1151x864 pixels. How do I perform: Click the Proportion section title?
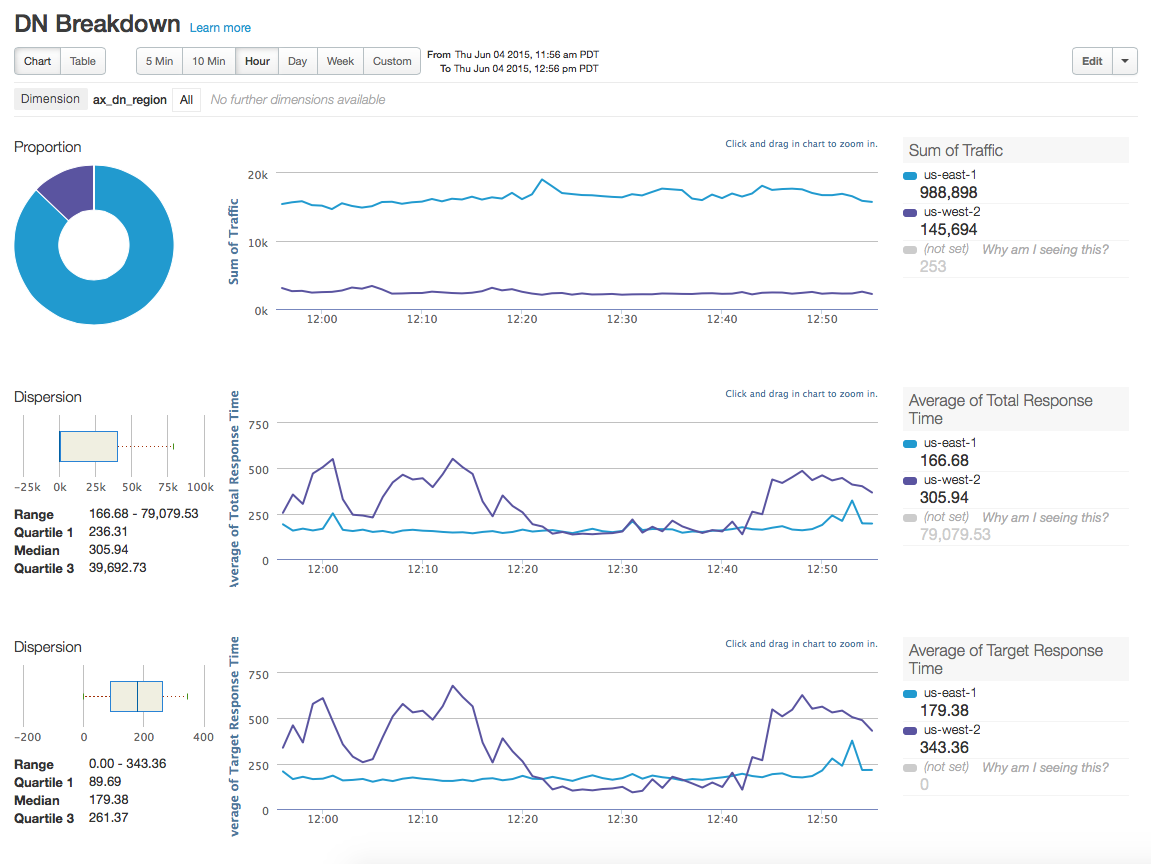[x=48, y=147]
